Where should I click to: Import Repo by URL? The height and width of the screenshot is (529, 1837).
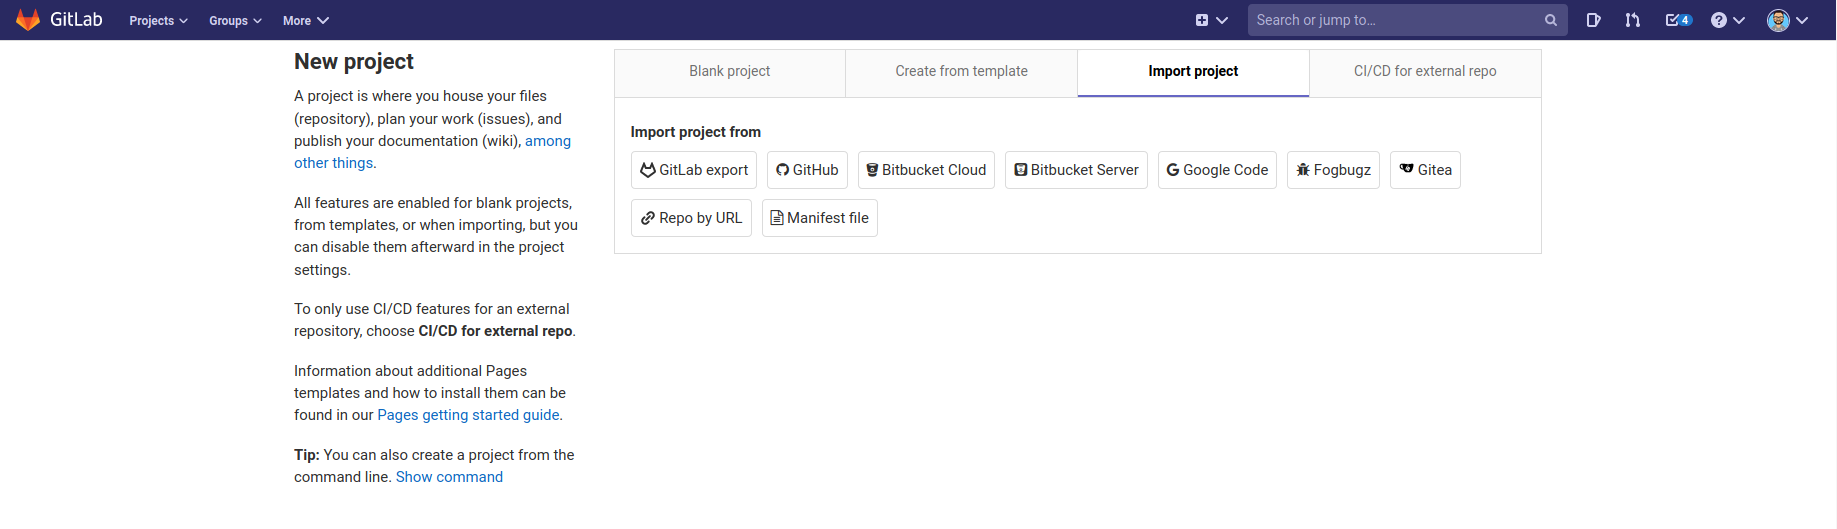[x=691, y=218]
